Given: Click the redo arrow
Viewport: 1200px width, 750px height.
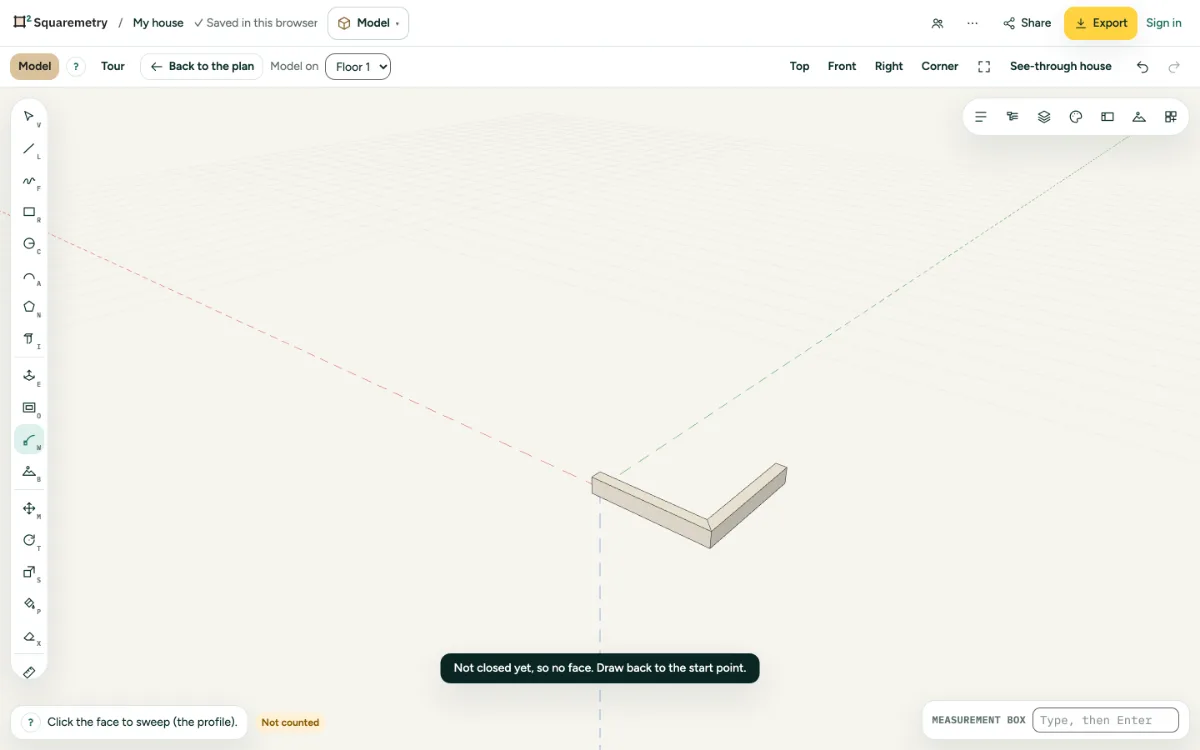Looking at the screenshot, I should pos(1174,67).
